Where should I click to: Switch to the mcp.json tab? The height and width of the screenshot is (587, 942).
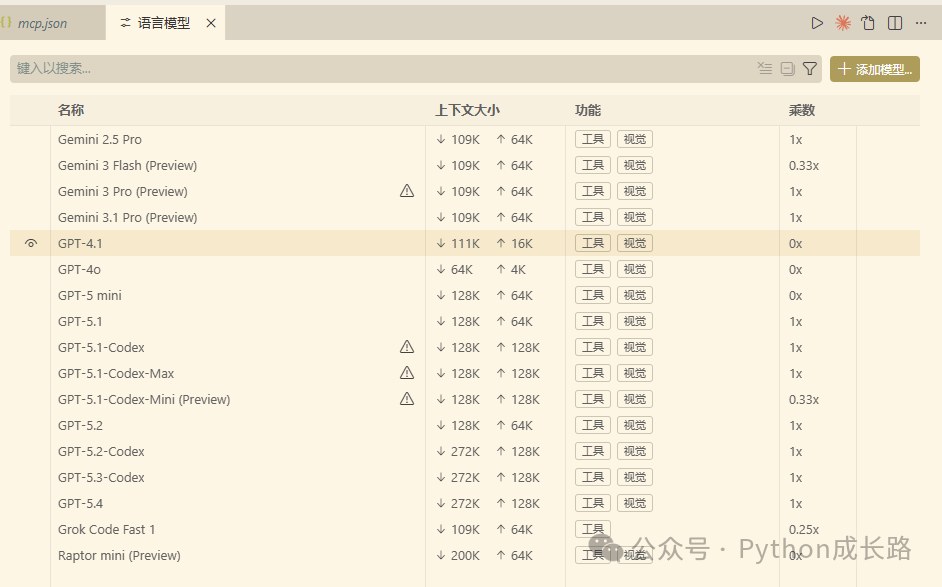[x=42, y=23]
